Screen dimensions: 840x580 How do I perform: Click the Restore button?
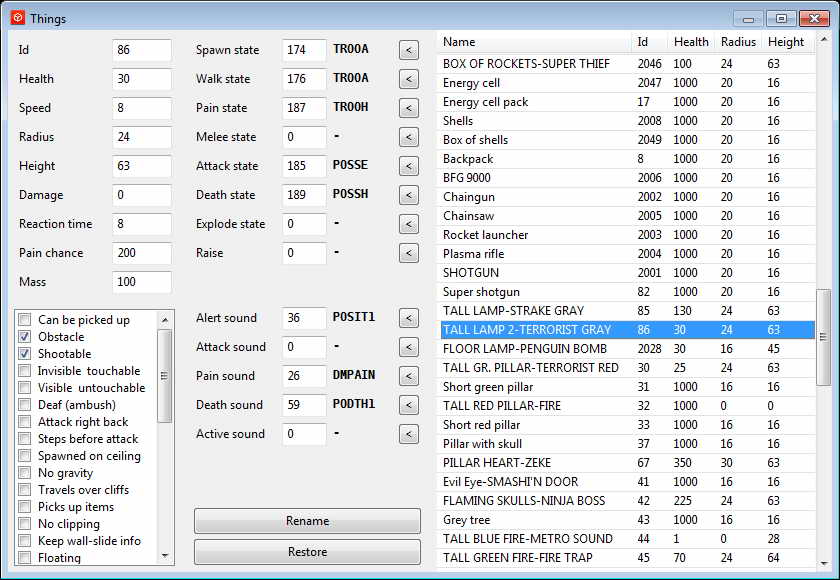(307, 552)
